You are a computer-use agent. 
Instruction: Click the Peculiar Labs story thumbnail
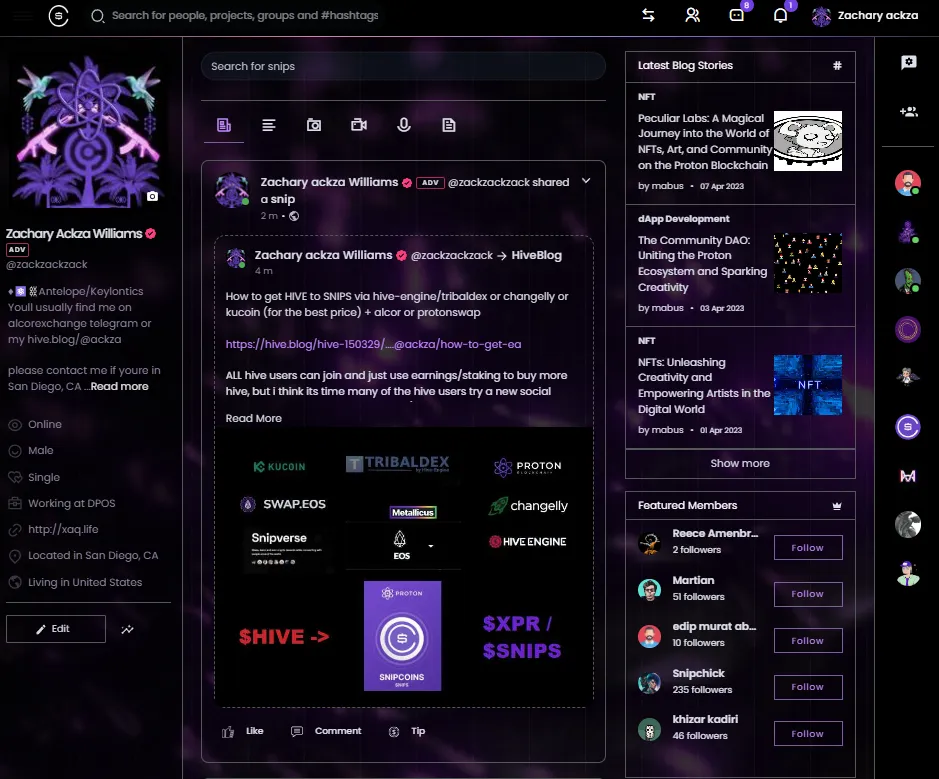[x=808, y=141]
